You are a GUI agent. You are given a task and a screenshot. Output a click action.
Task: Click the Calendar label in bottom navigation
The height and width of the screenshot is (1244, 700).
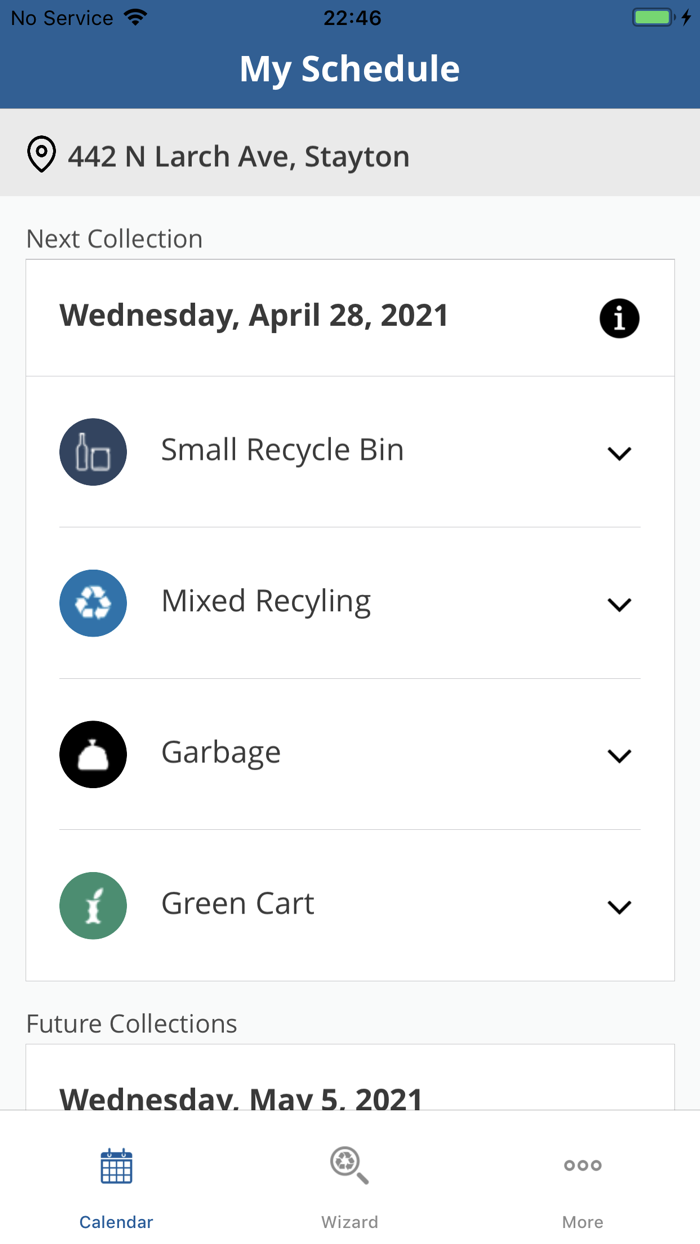pyautogui.click(x=116, y=1222)
